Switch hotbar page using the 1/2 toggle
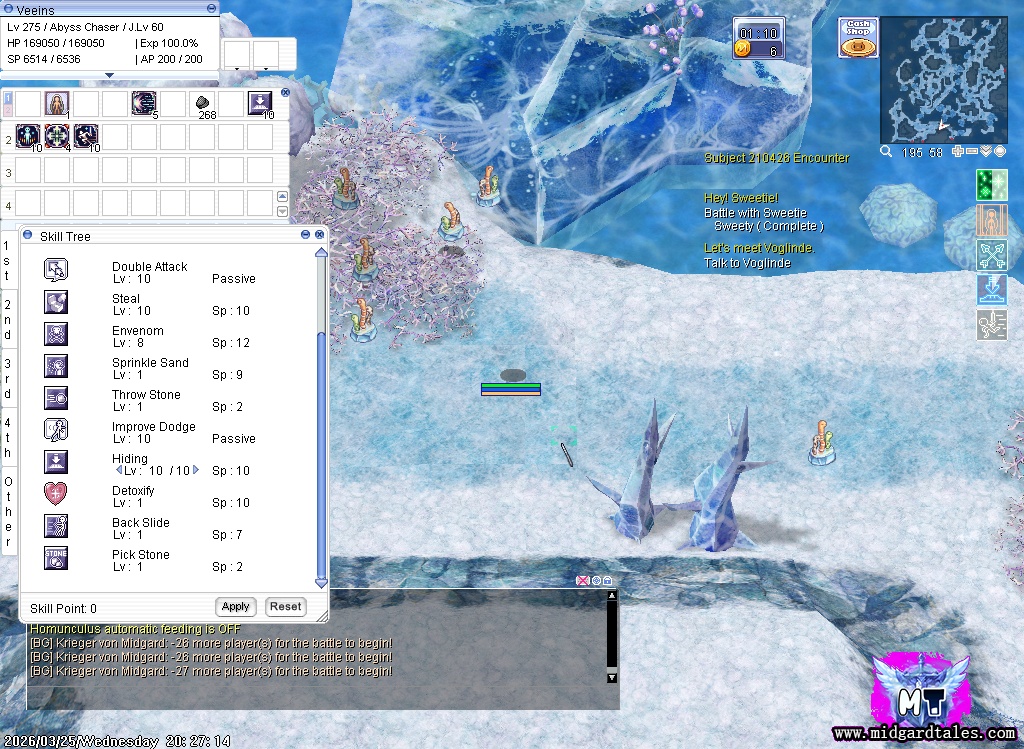This screenshot has width=1024, height=749. click(x=8, y=103)
